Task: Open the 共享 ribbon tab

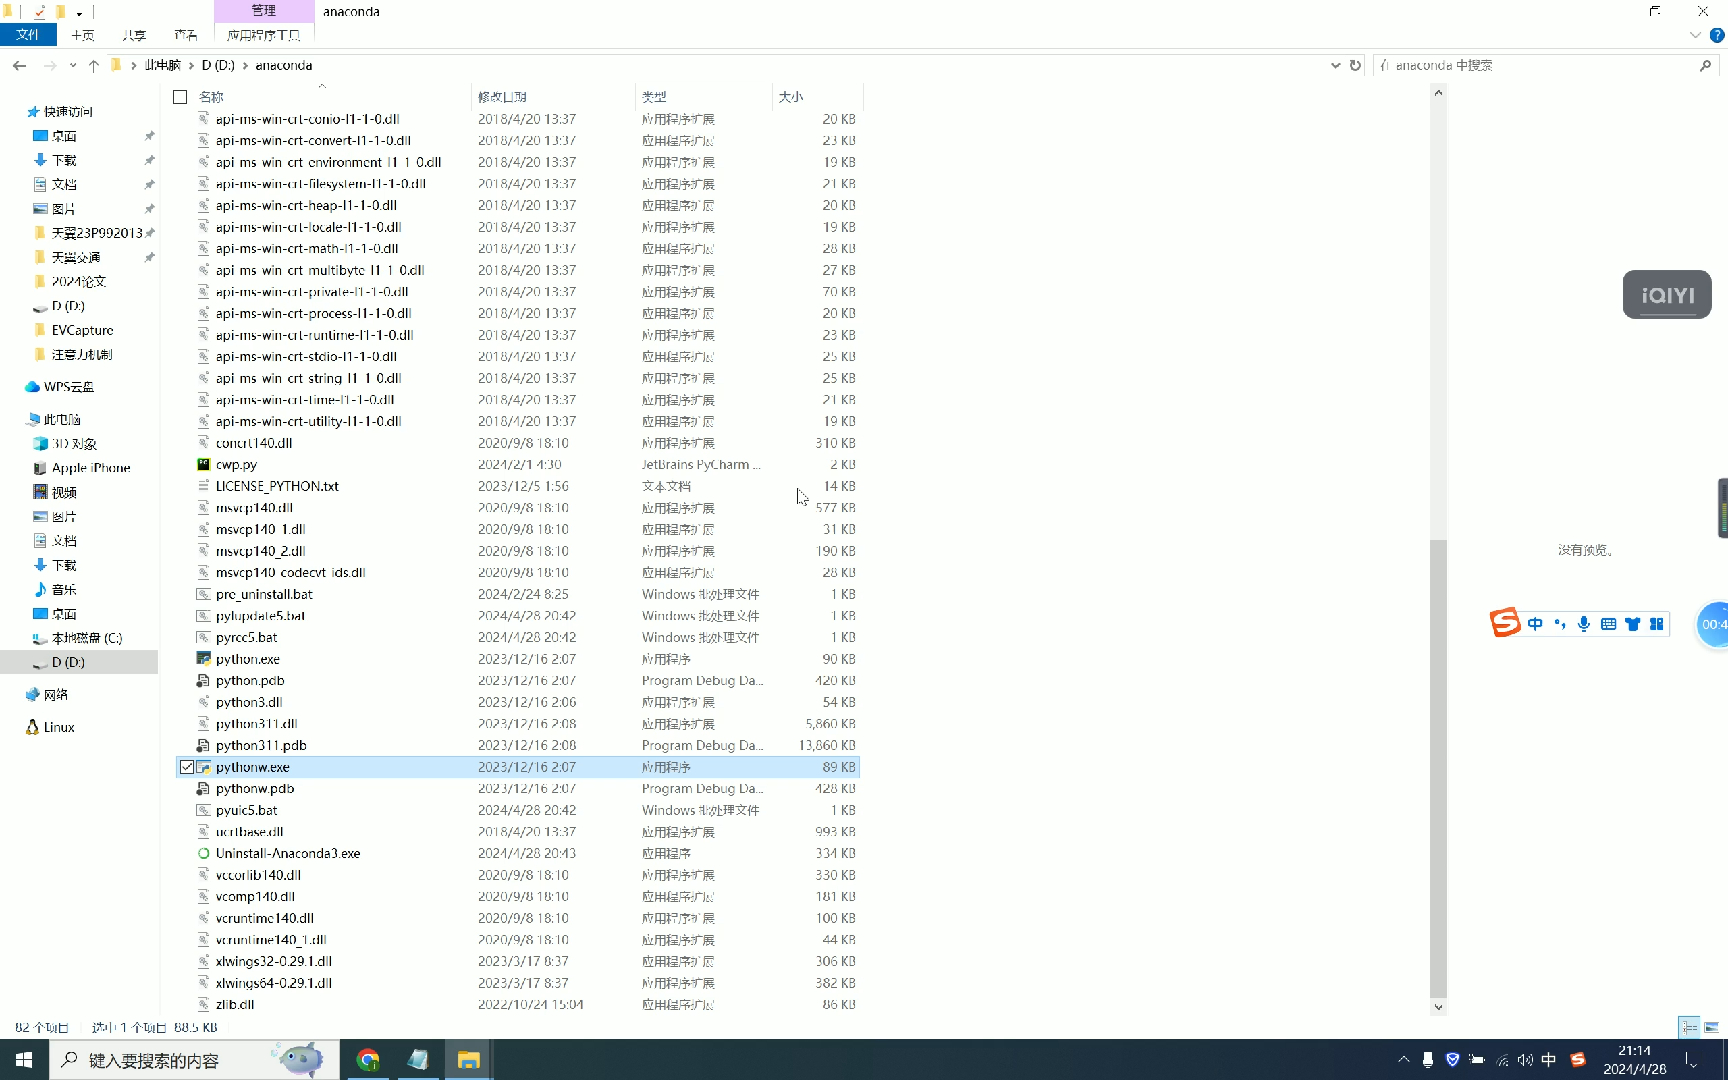Action: pyautogui.click(x=134, y=35)
